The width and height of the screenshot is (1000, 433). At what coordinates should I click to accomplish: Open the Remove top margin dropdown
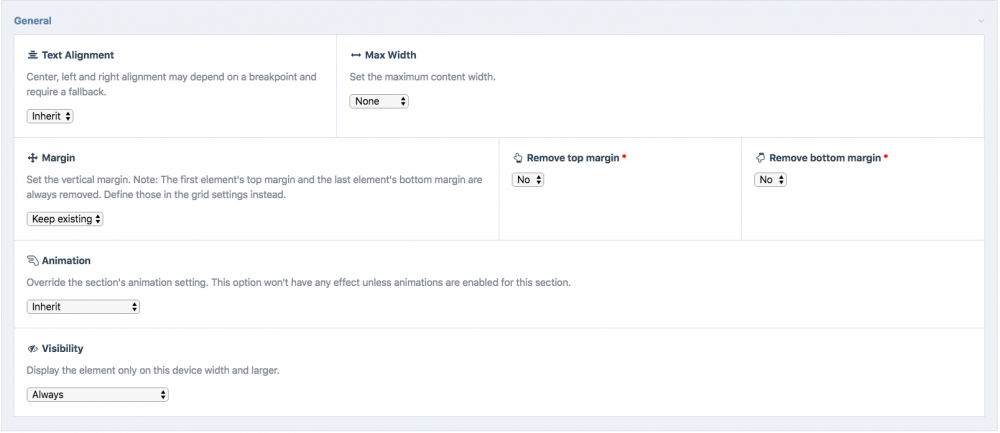(528, 180)
